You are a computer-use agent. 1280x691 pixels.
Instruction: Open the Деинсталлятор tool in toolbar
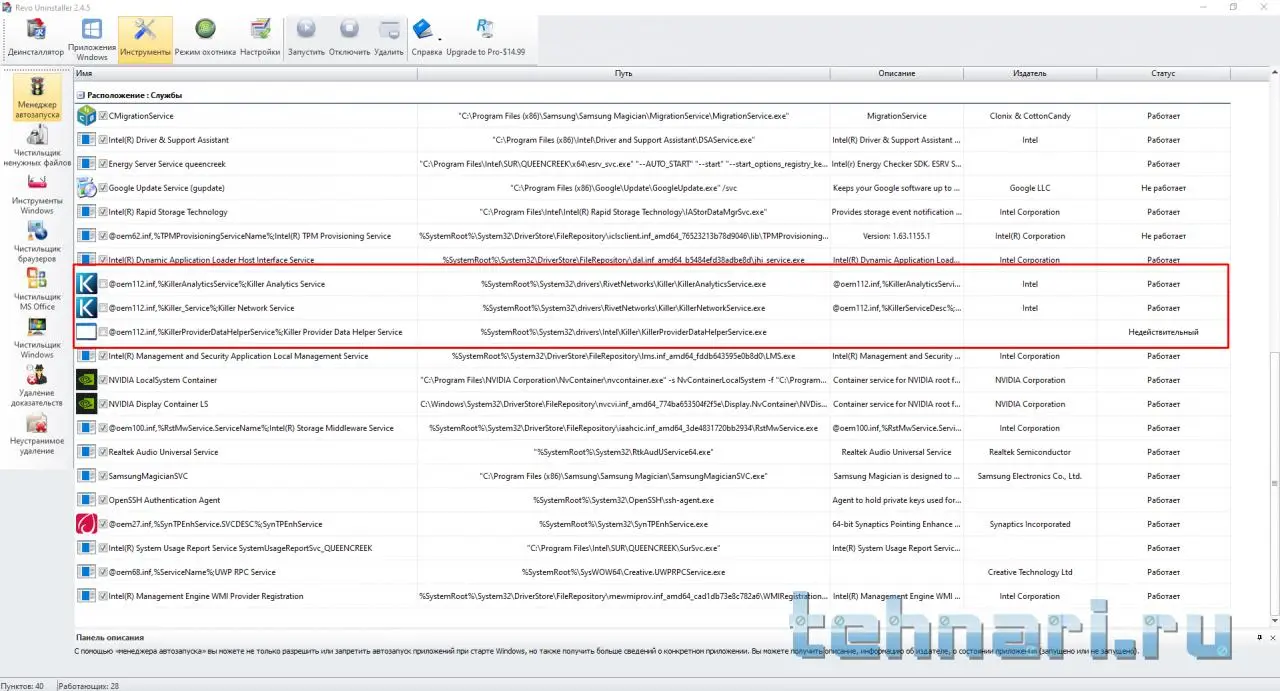(x=35, y=39)
